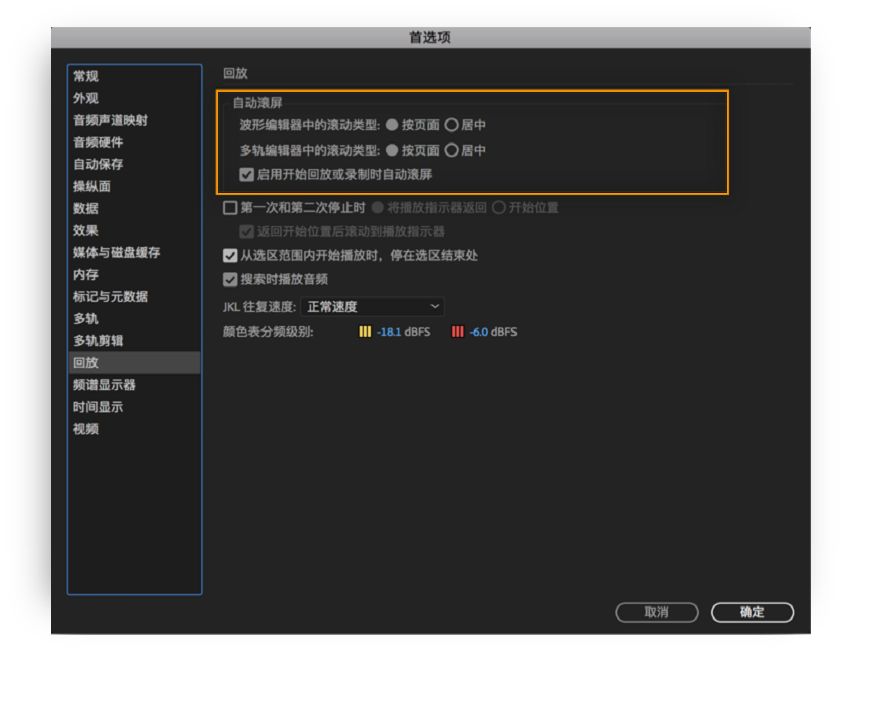The height and width of the screenshot is (718, 872).
Task: Confirm preferences with the 确定 button
Action: click(755, 611)
